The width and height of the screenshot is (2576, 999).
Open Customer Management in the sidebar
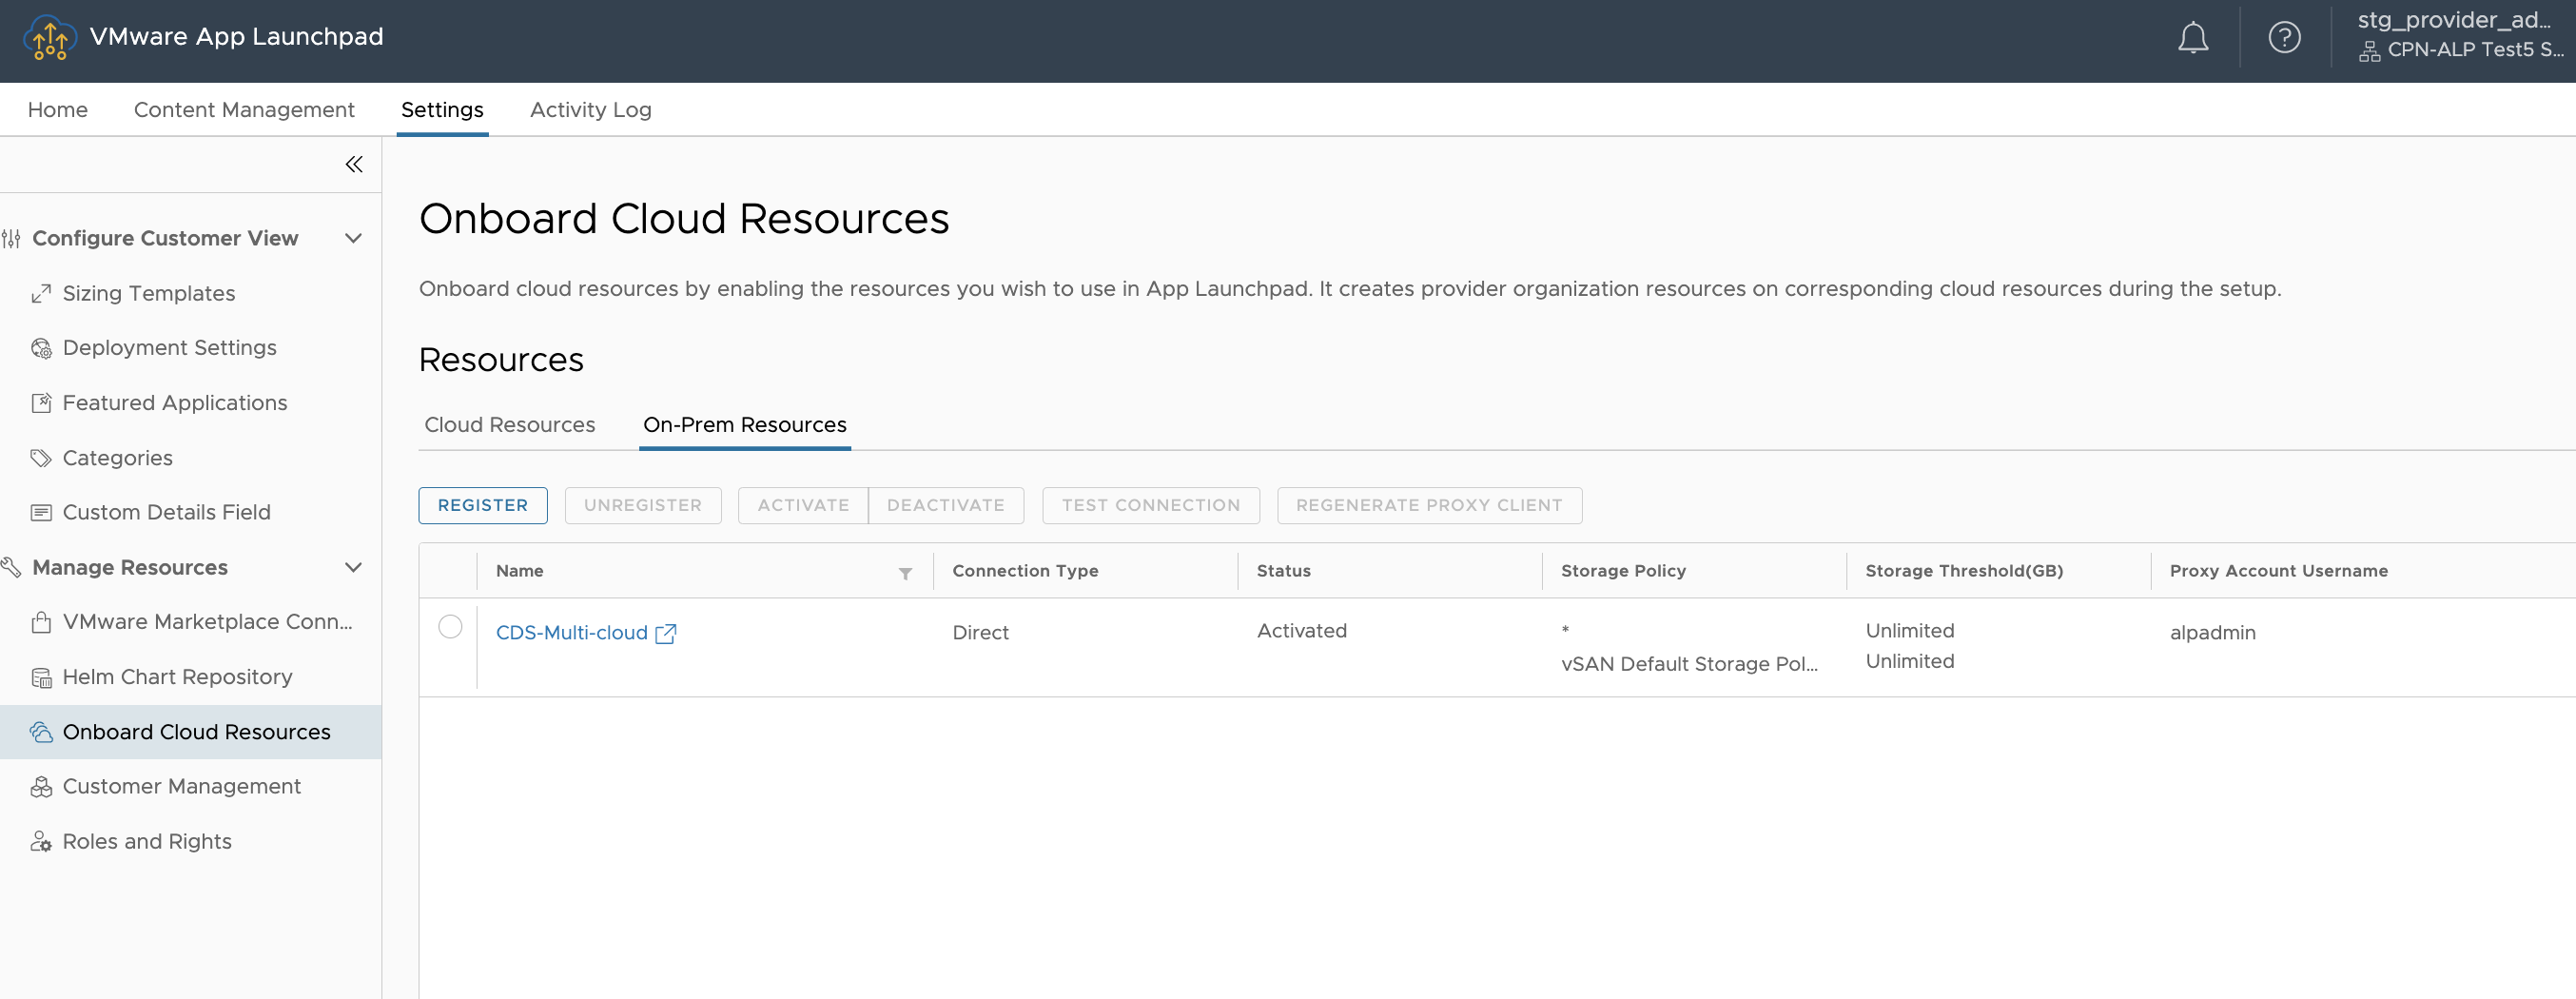tap(181, 787)
